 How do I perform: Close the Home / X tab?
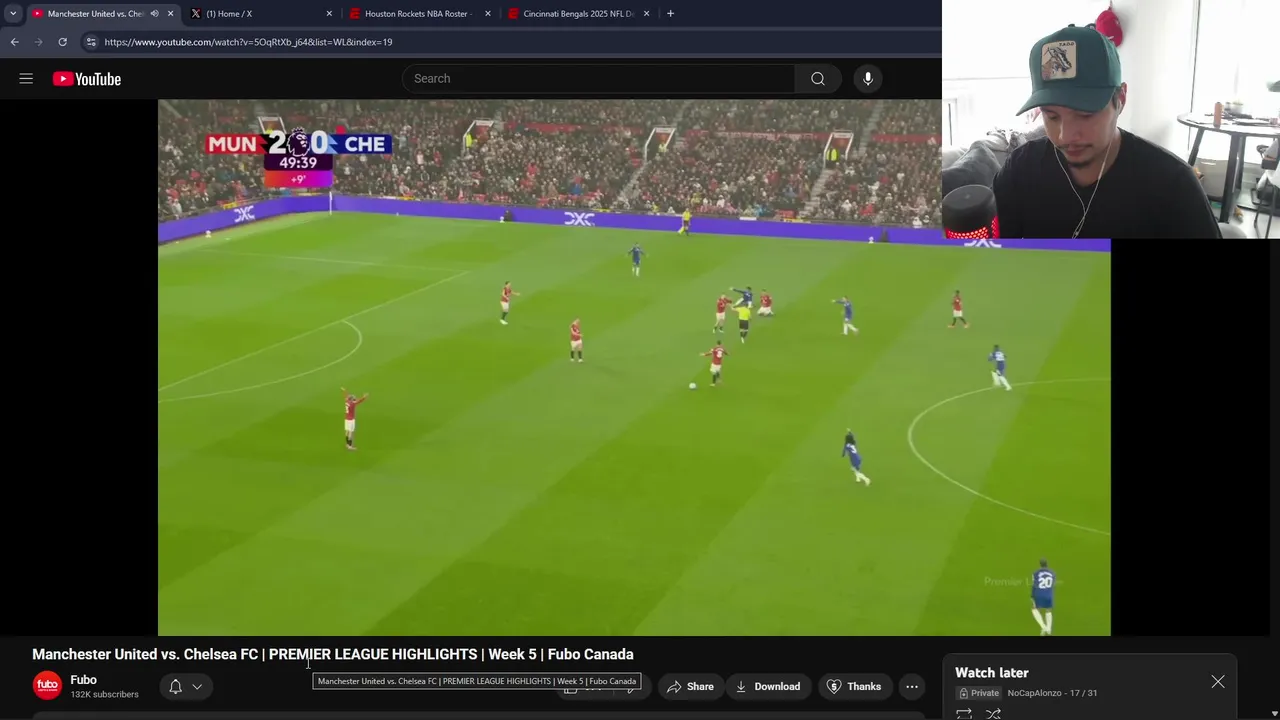[329, 14]
